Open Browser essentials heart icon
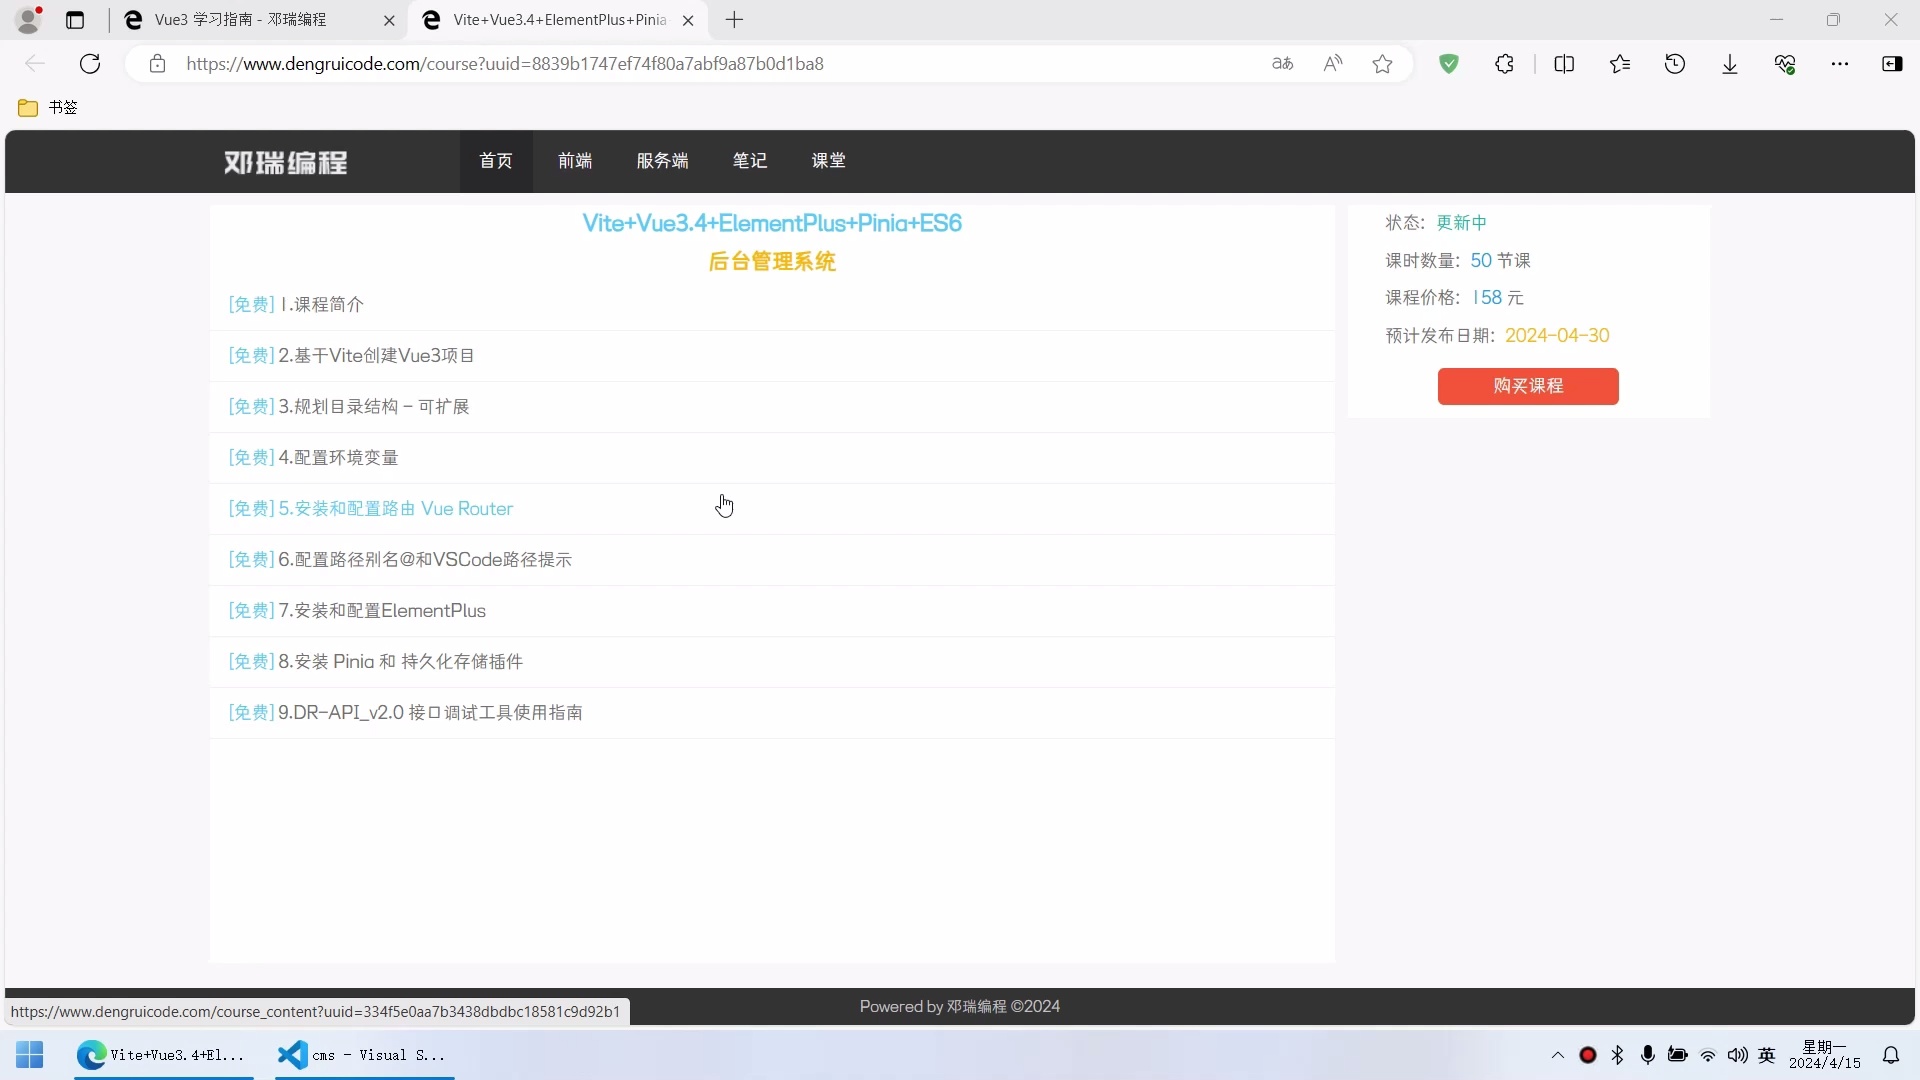This screenshot has height=1080, width=1920. [x=1786, y=63]
